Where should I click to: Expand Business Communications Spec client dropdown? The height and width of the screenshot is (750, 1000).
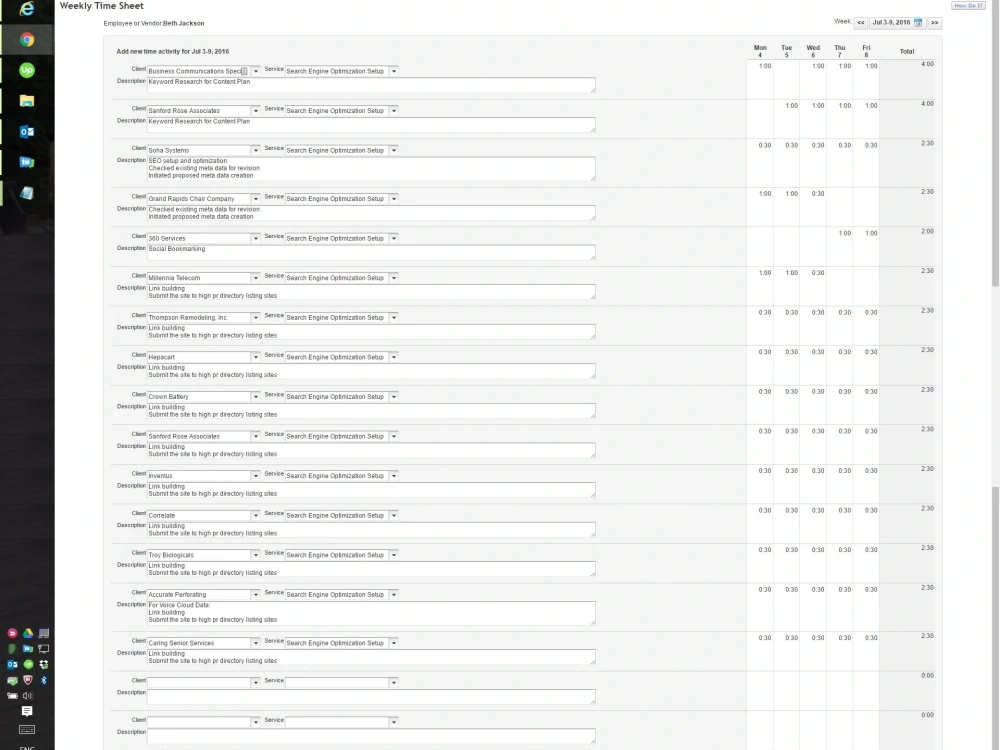point(256,71)
